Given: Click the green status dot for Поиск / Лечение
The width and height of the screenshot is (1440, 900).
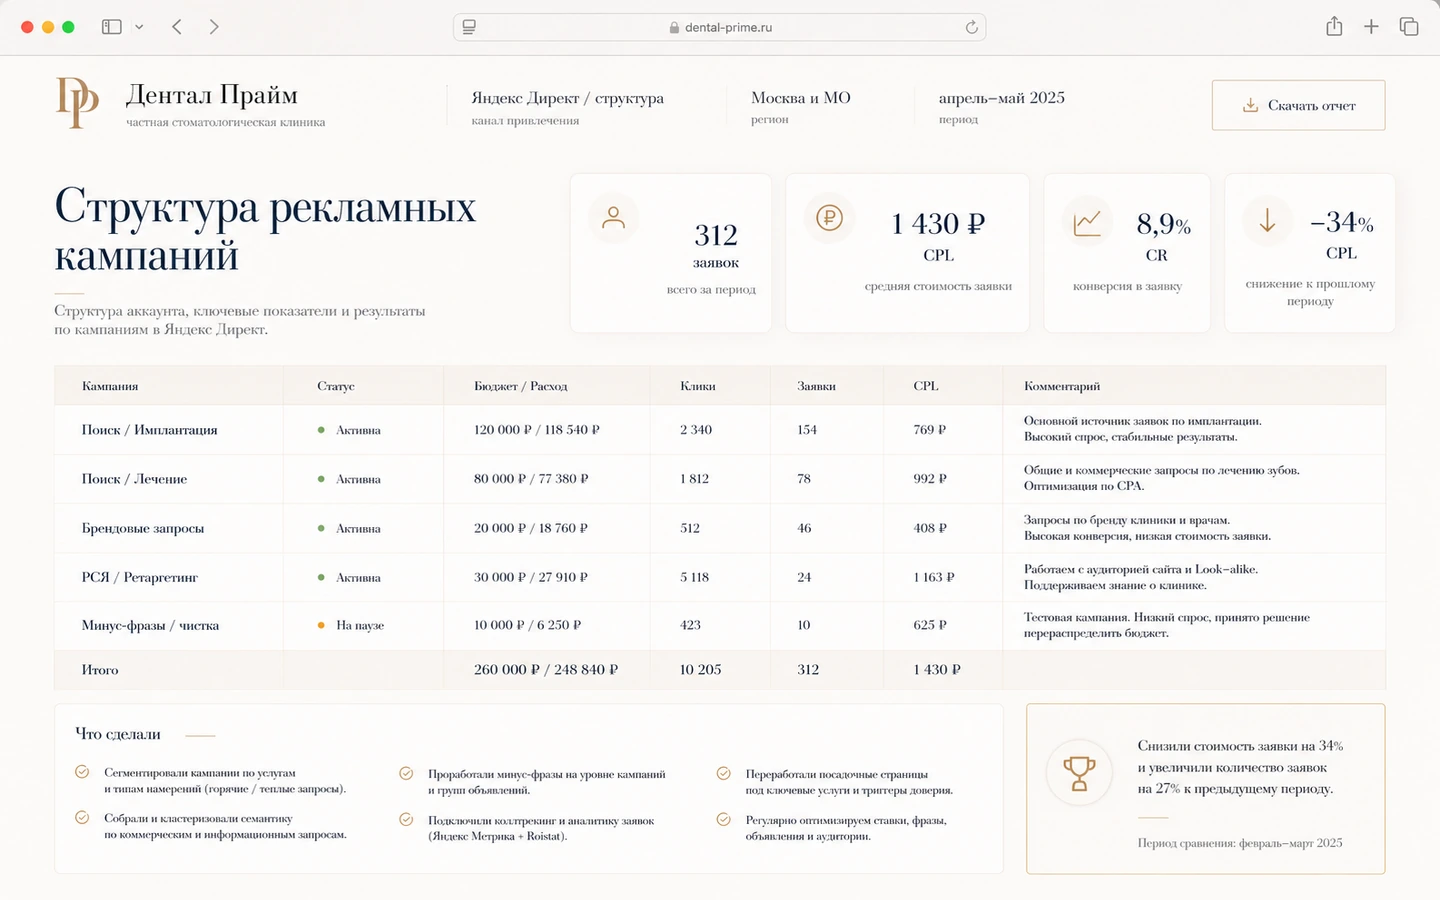Looking at the screenshot, I should pos(321,479).
